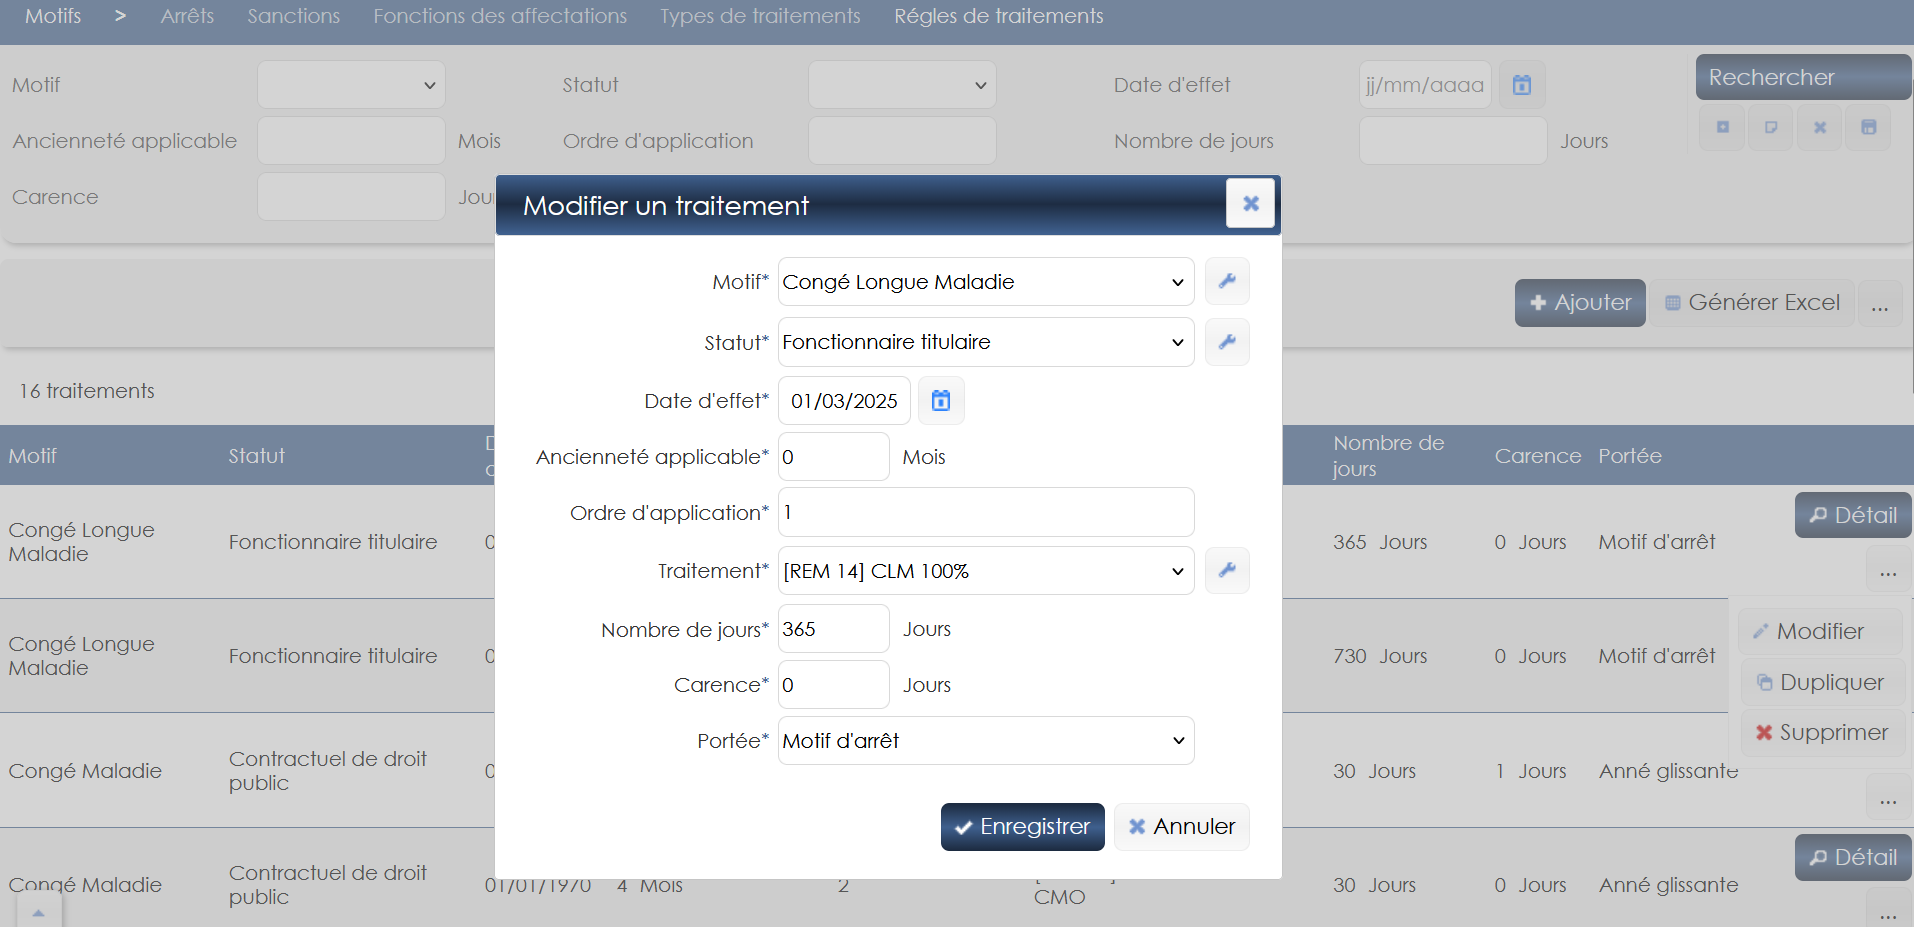Image resolution: width=1914 pixels, height=927 pixels.
Task: Open the Portée dropdown in the dialog
Action: coord(985,741)
